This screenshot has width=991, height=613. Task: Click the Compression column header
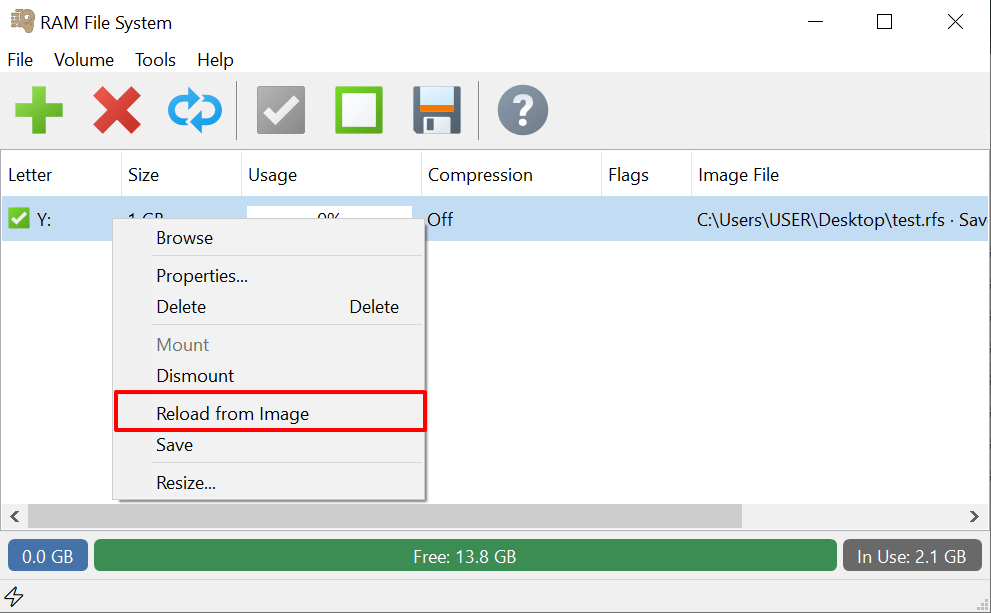pyautogui.click(x=511, y=175)
